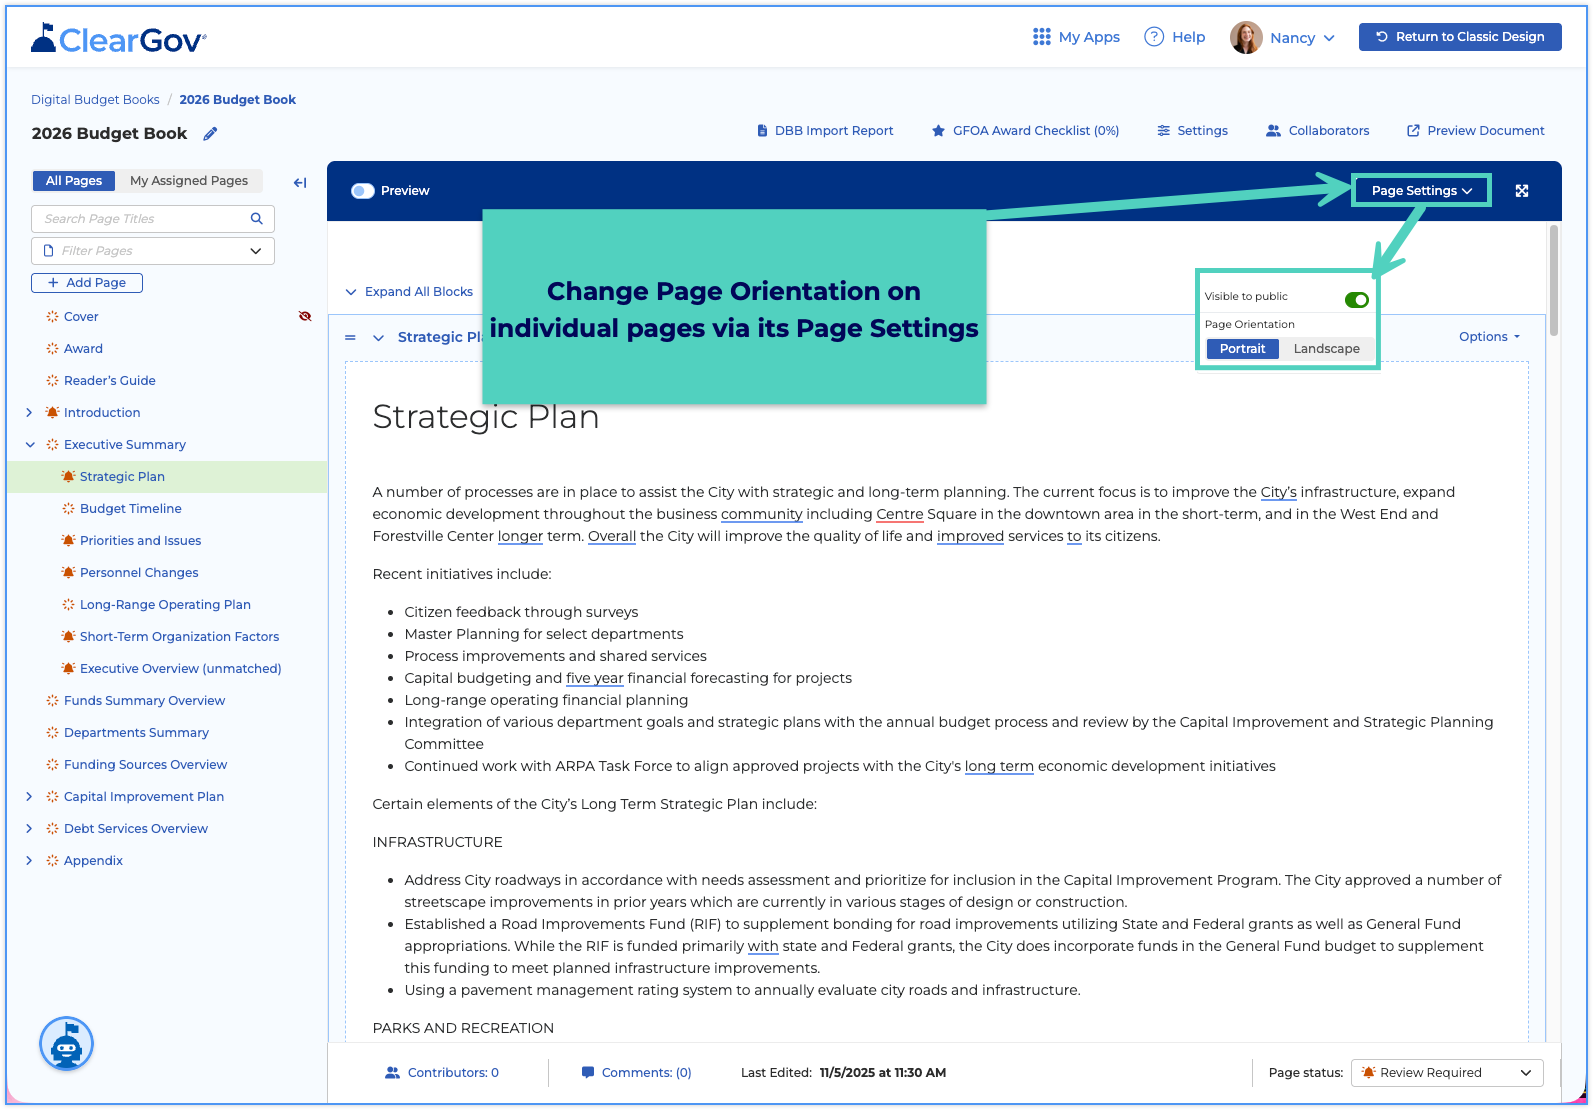This screenshot has width=1593, height=1110.
Task: Click Return to Classic Design button
Action: pos(1460,37)
